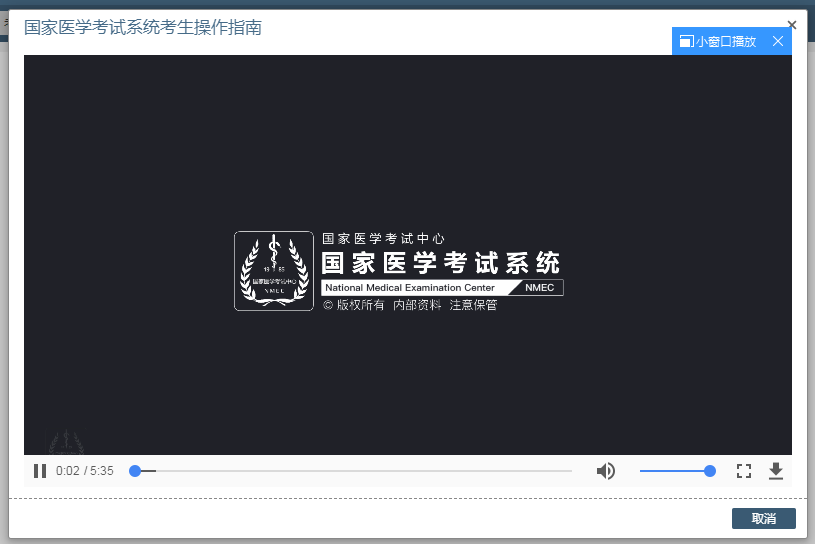Seek to the middle of the video progress bar
815x544 pixels.
pos(352,471)
